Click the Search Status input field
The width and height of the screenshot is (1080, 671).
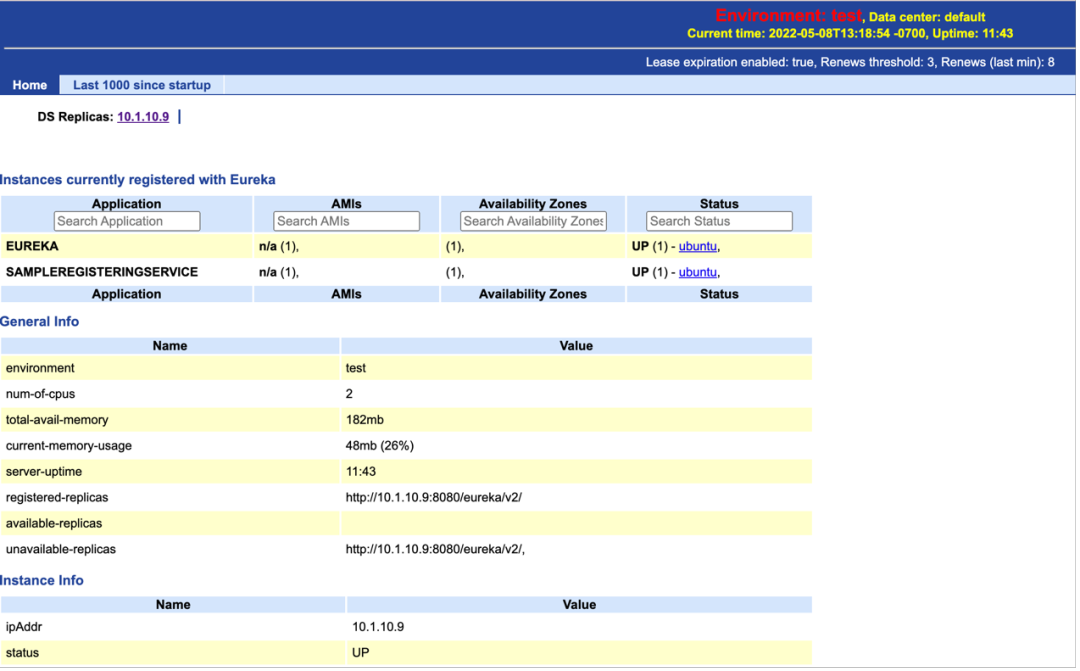point(719,221)
